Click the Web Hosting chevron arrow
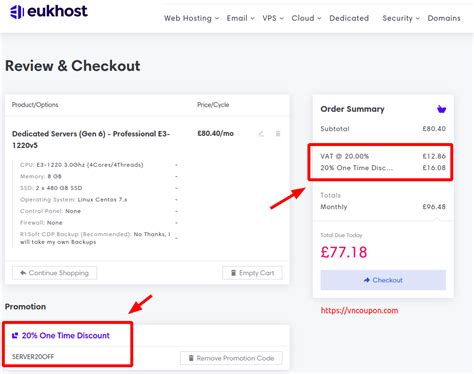This screenshot has width=474, height=374. pyautogui.click(x=217, y=18)
